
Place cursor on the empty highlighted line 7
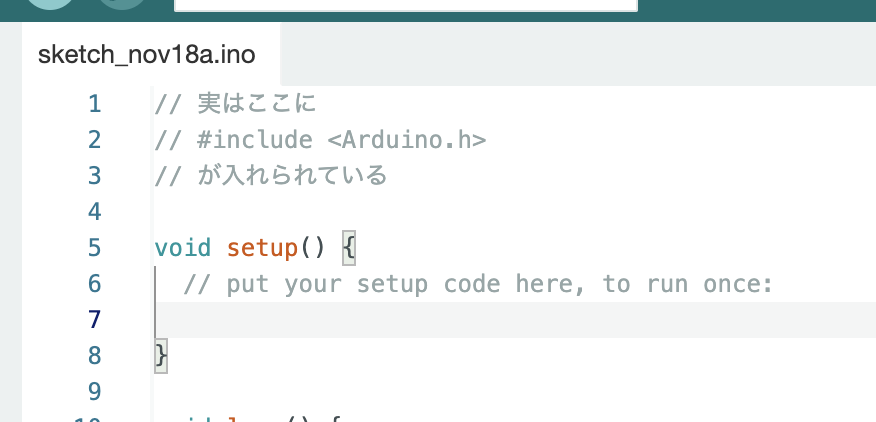click(515, 320)
